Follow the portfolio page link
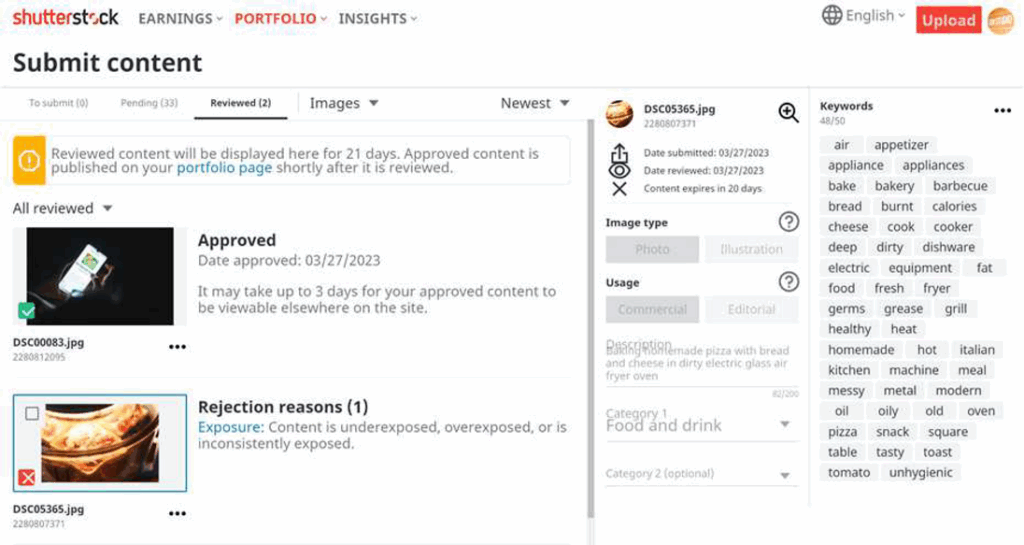 (x=224, y=168)
